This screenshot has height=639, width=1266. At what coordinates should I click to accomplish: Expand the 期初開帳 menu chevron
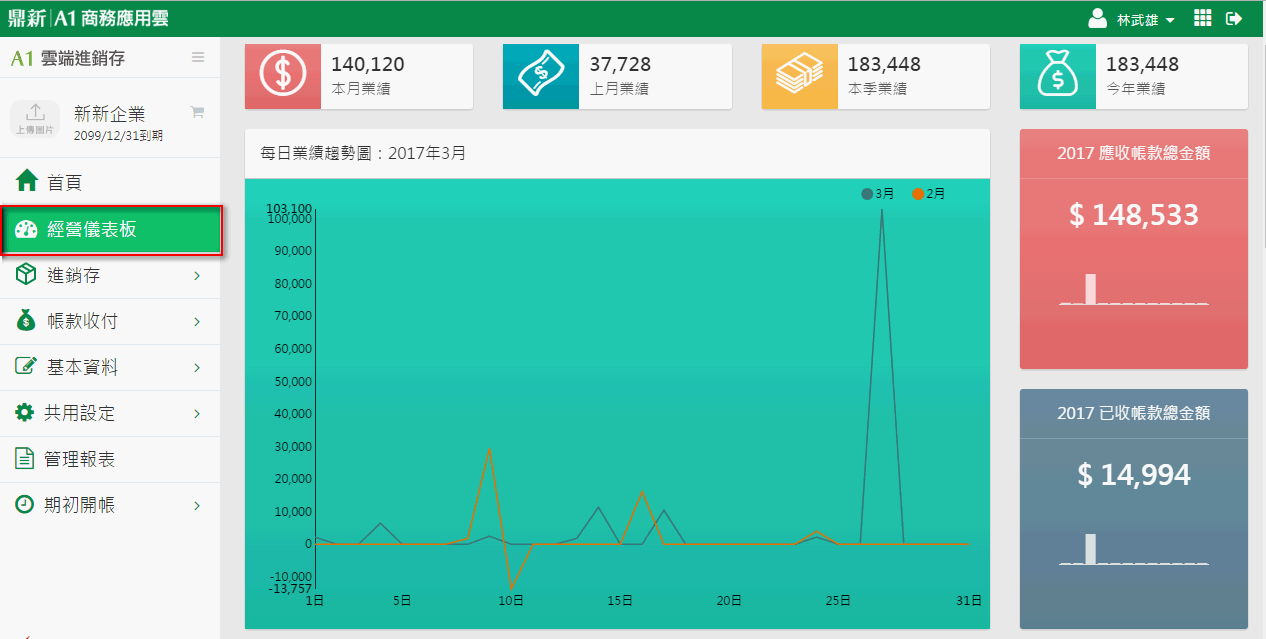[x=197, y=506]
